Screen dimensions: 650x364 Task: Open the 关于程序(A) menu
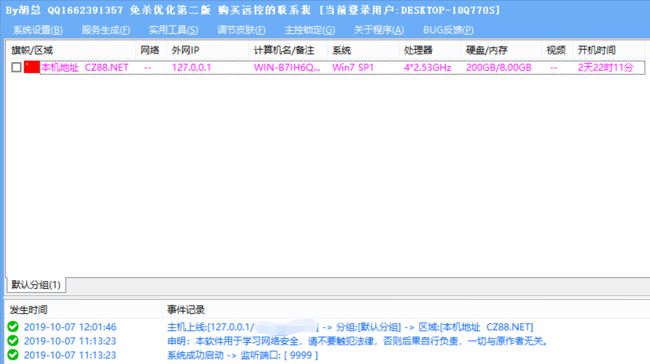(378, 30)
